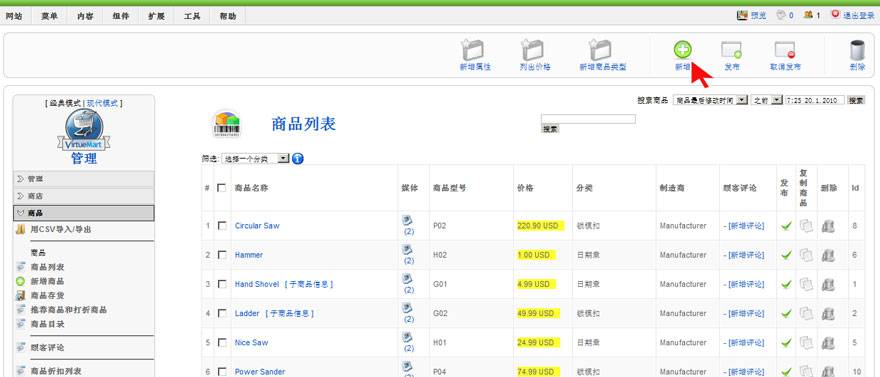Open the 之前 before/after dropdown
The width and height of the screenshot is (880, 377).
[767, 100]
